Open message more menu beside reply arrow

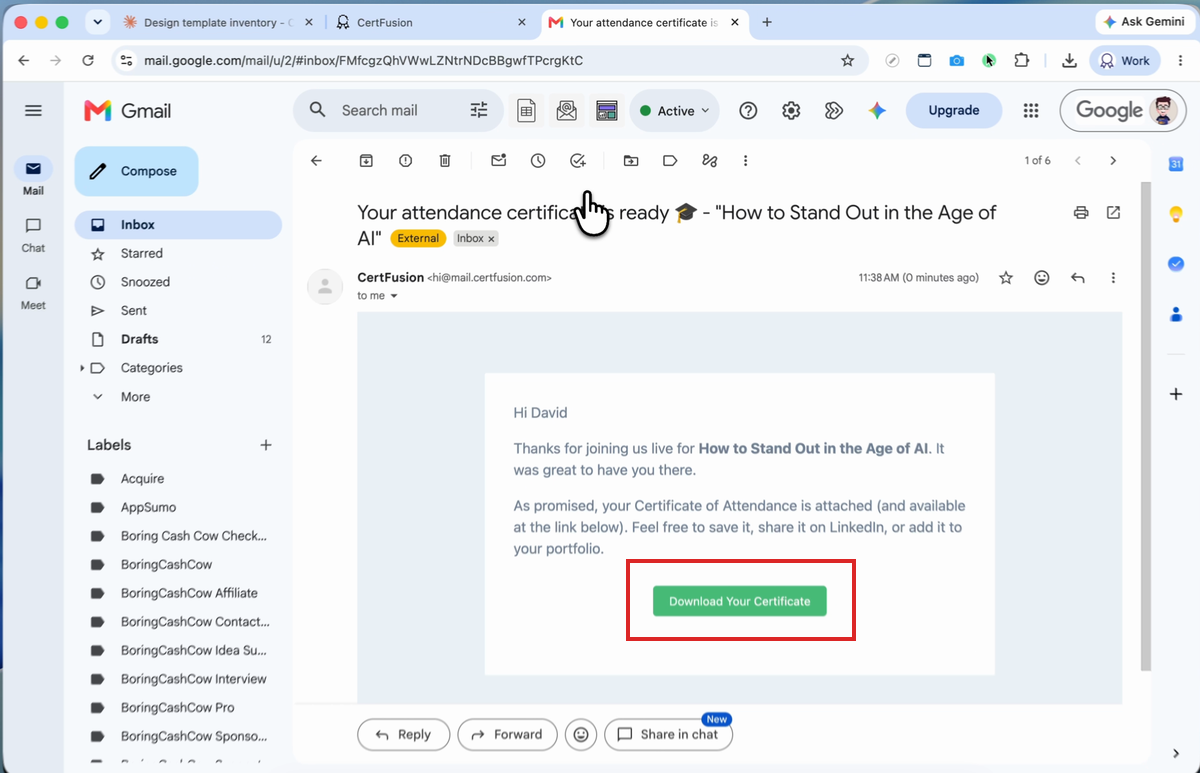[1113, 278]
